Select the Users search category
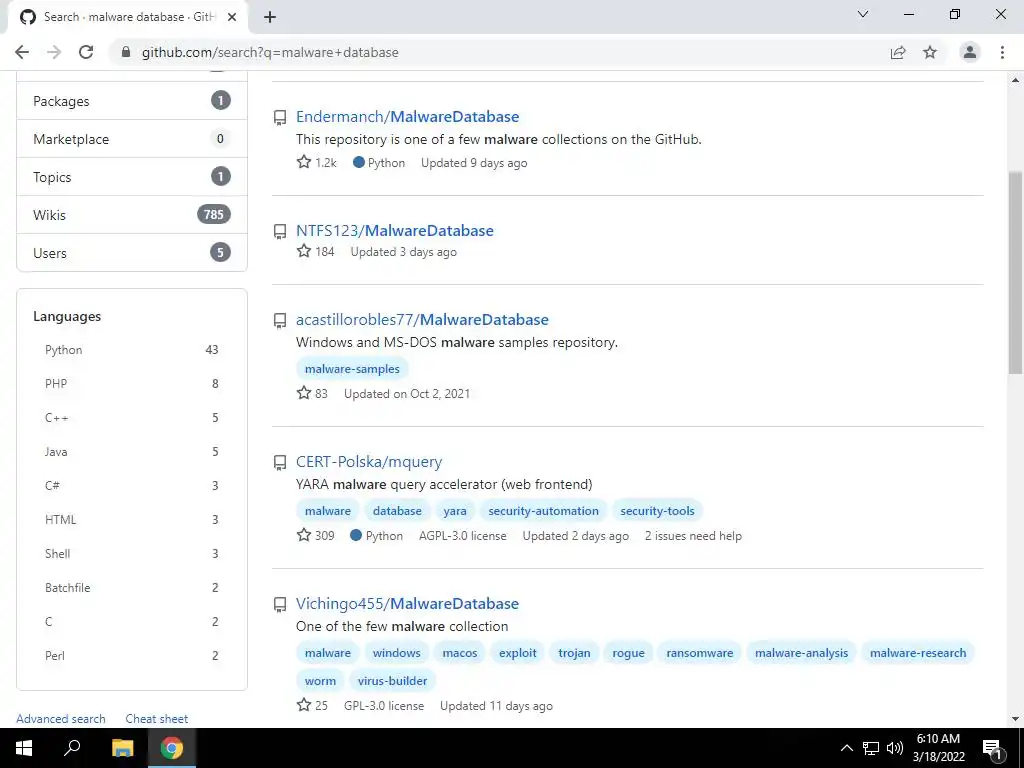Image resolution: width=1024 pixels, height=768 pixels. pos(132,253)
